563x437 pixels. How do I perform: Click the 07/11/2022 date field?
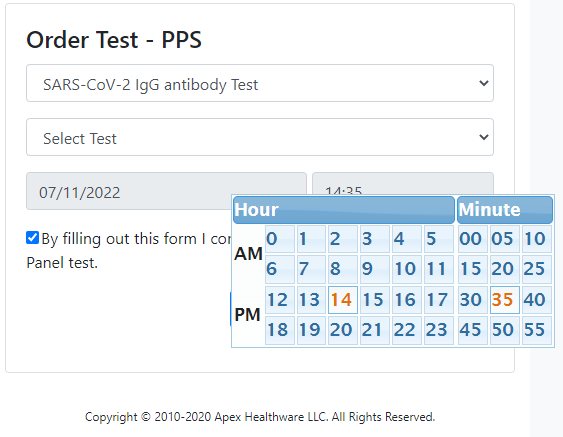click(166, 191)
